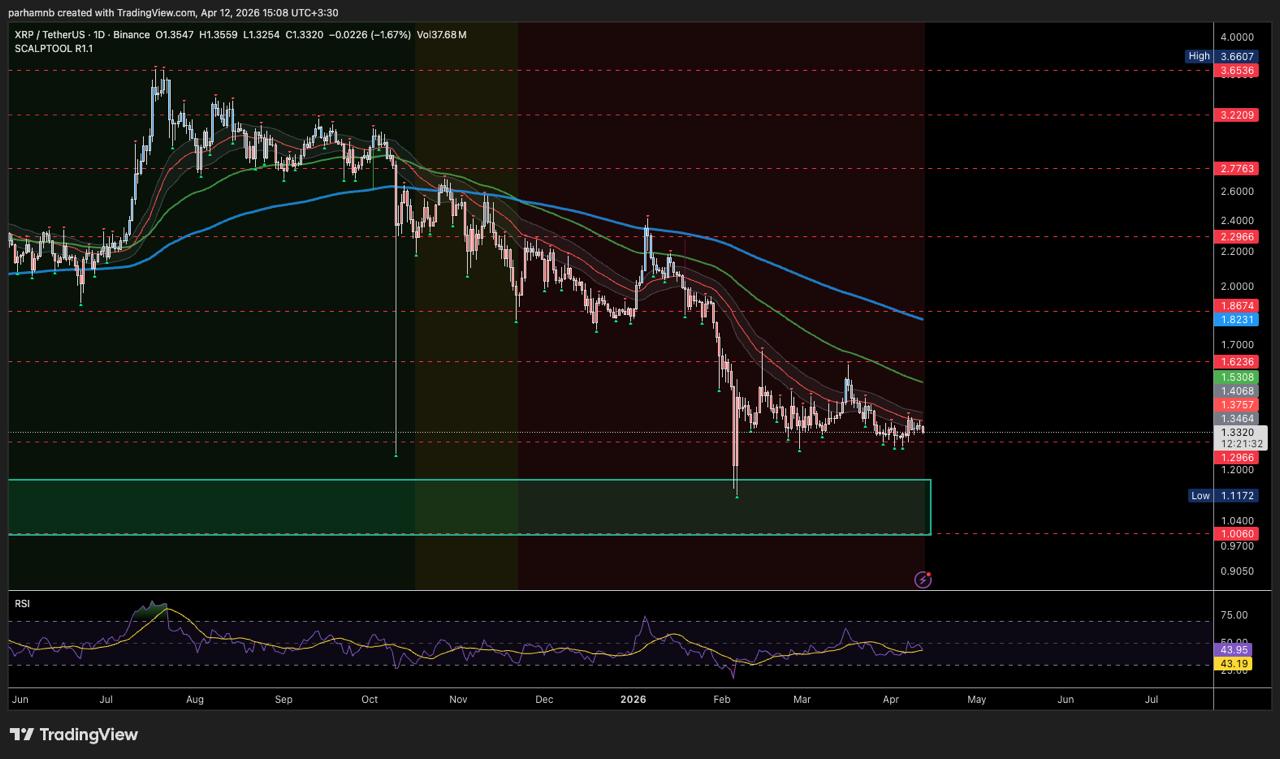Select the green demand zone rectangle
This screenshot has height=759, width=1280.
[468, 507]
